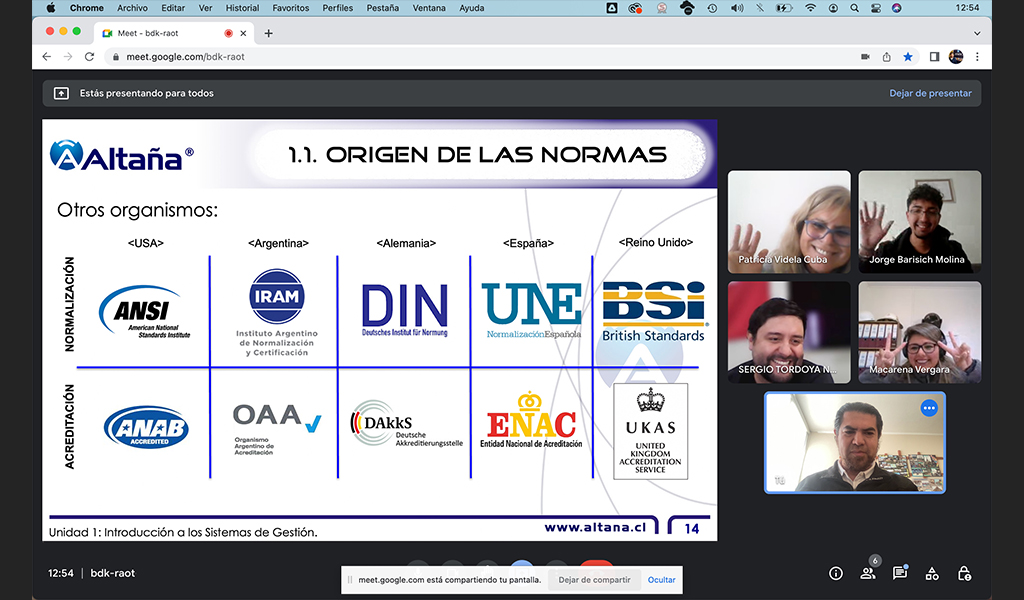
Task: Open the Favoritos menu
Action: [291, 8]
